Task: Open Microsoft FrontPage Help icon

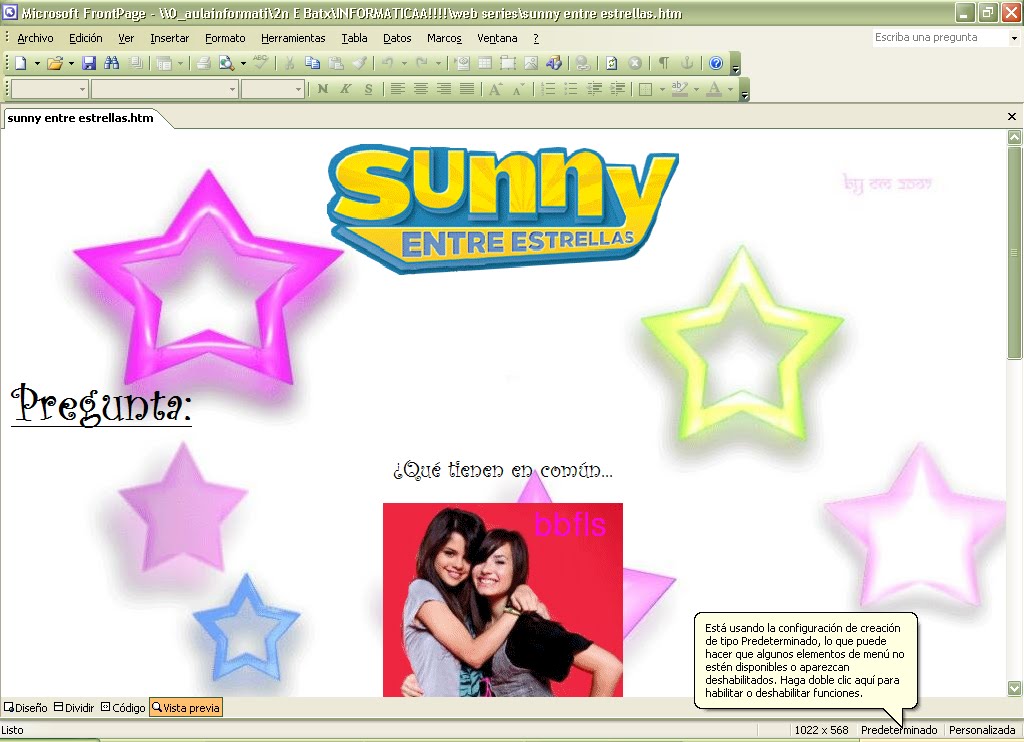Action: click(x=716, y=63)
